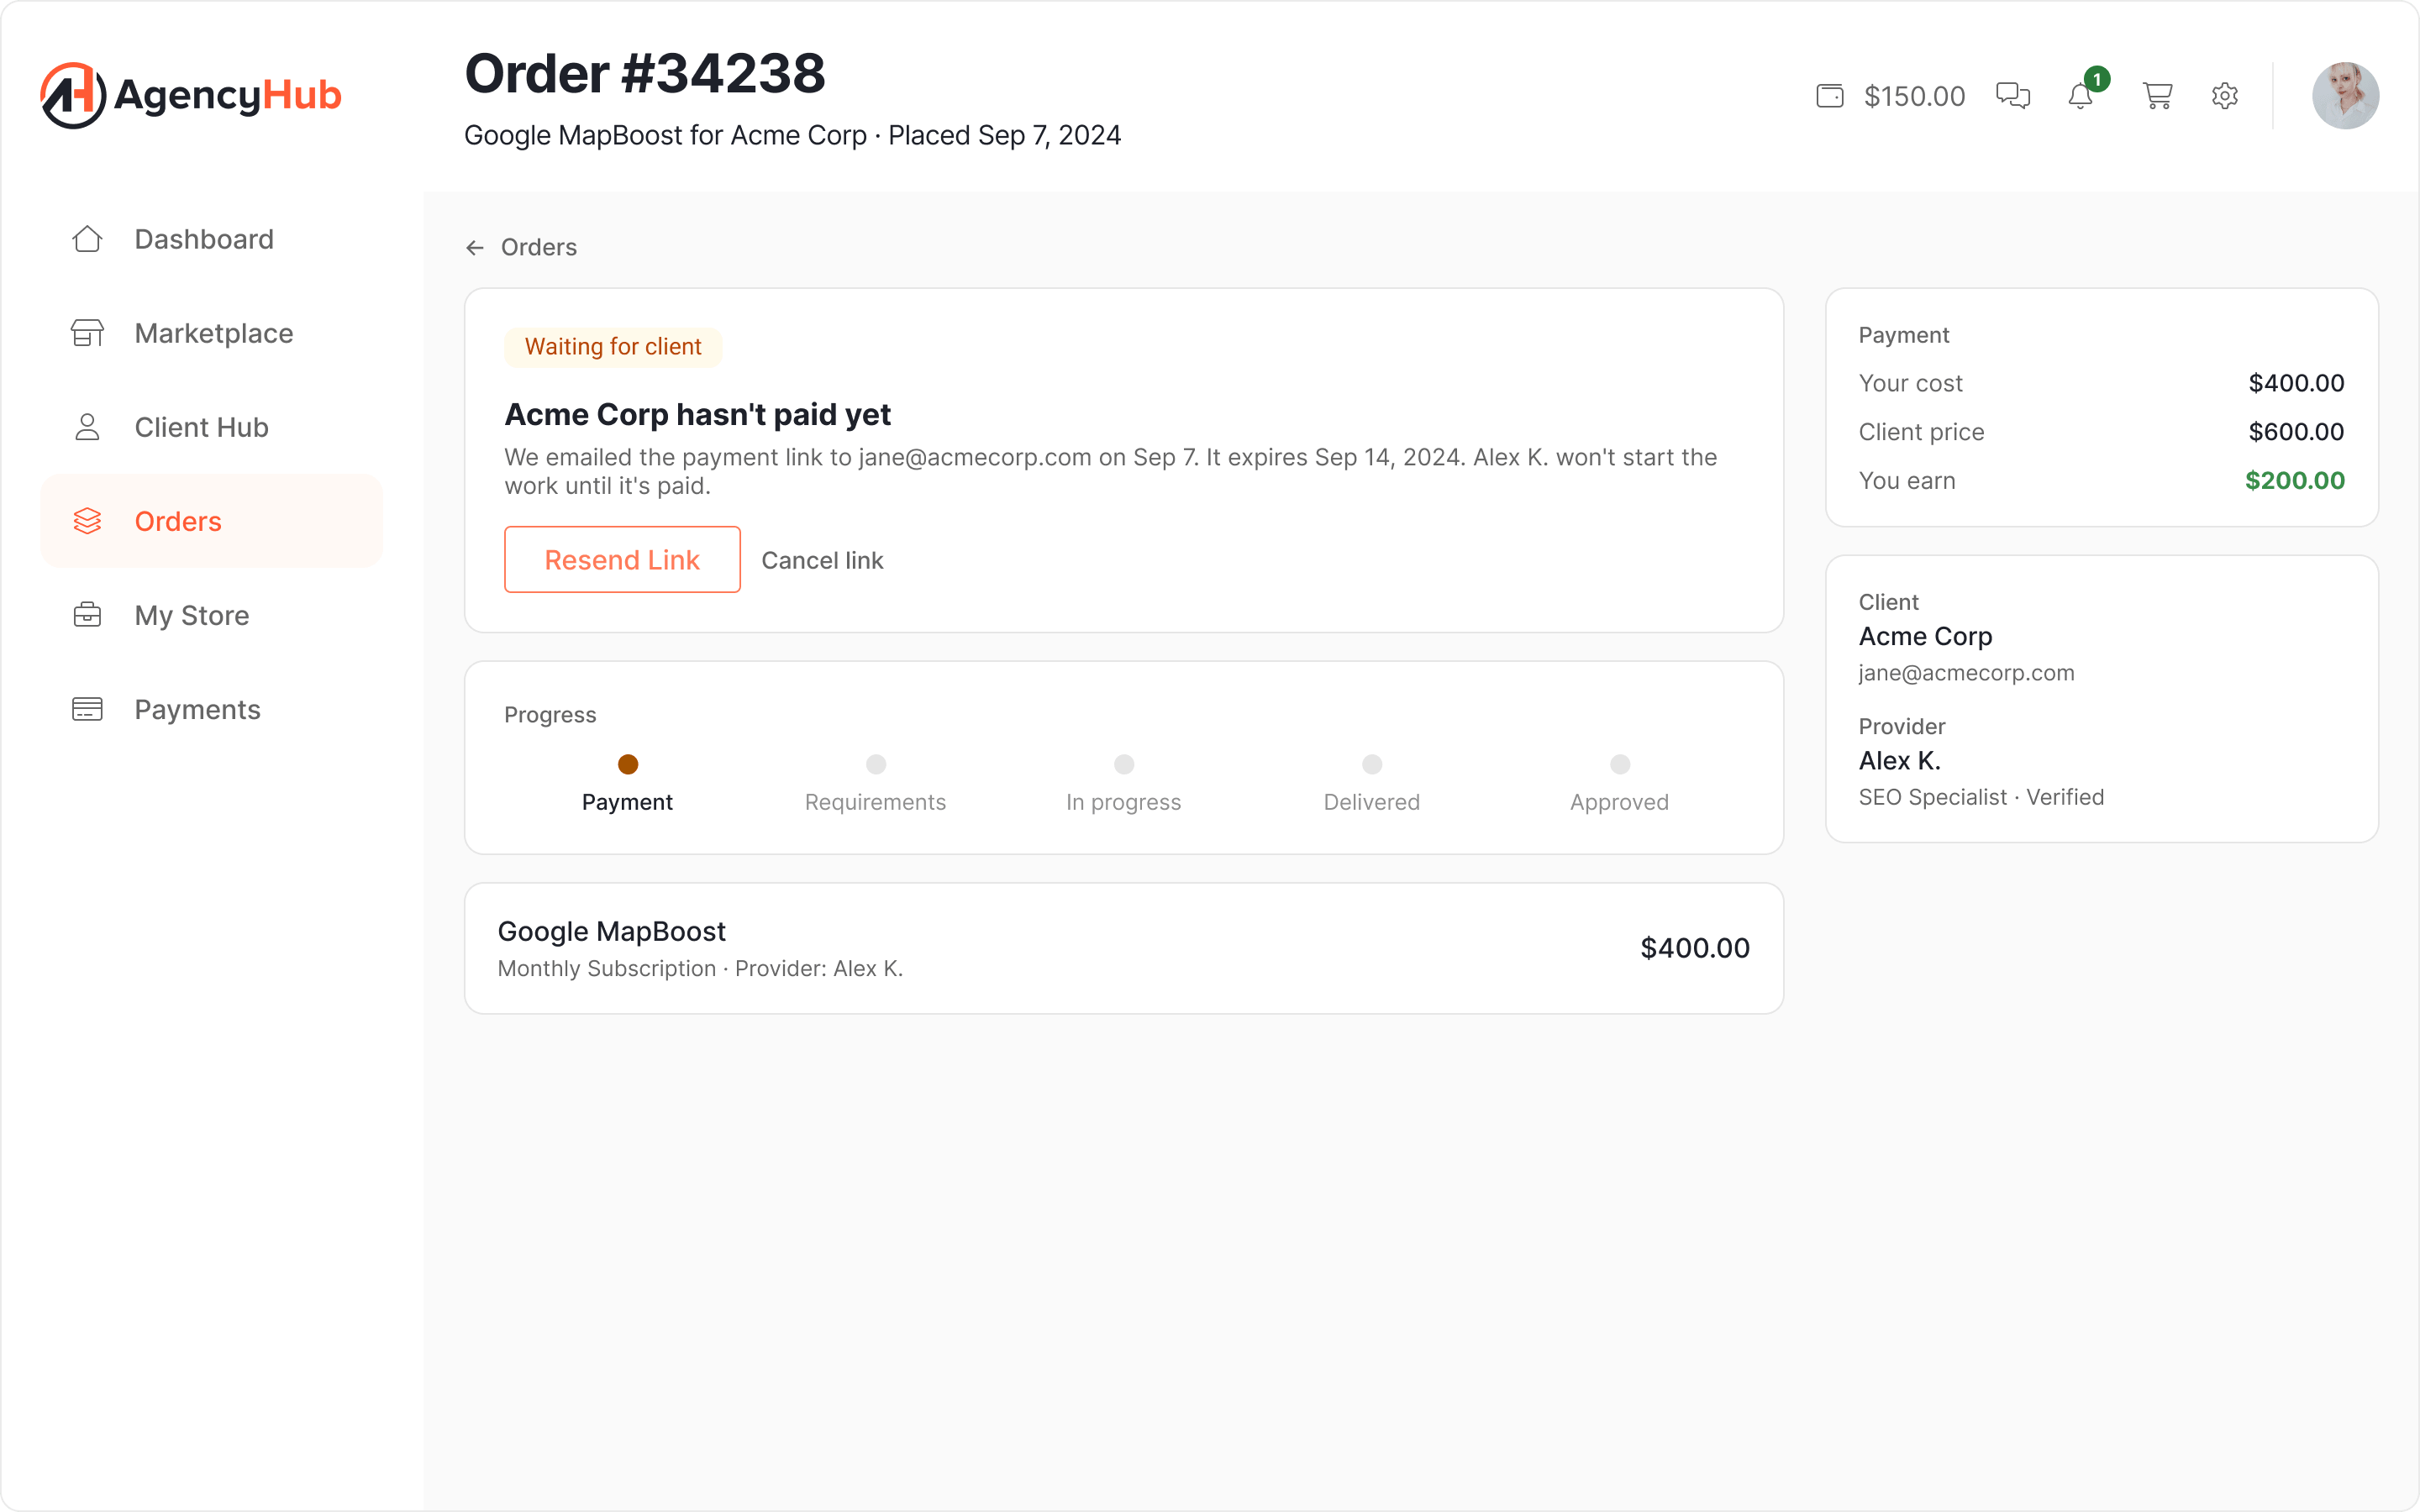Click the Marketplace storefront icon

coord(87,333)
